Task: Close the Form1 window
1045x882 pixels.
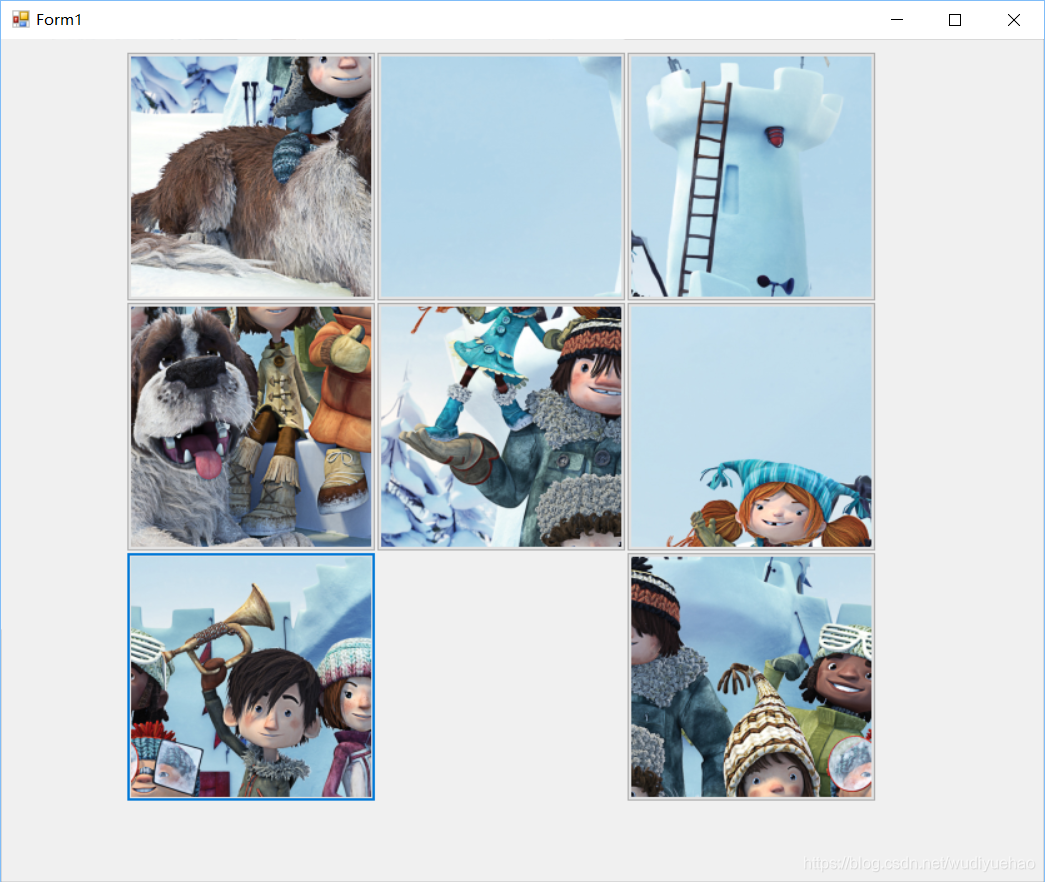Action: click(x=1014, y=20)
